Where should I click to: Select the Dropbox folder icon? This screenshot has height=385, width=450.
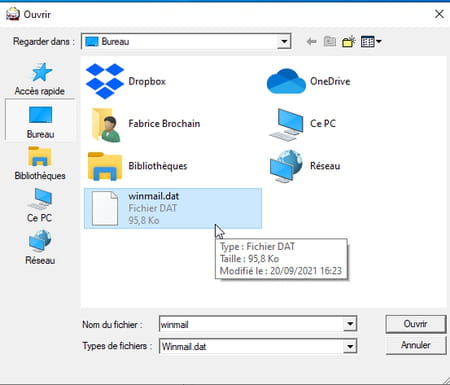[x=105, y=81]
